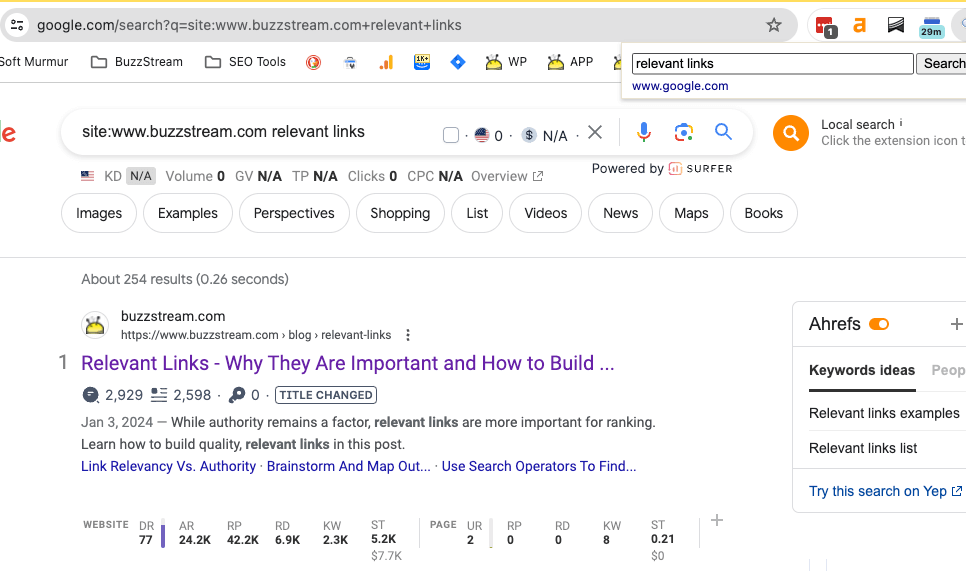The height and width of the screenshot is (571, 966).
Task: Open the 'Relevant Links - Why They Are Important' result
Action: tap(347, 363)
